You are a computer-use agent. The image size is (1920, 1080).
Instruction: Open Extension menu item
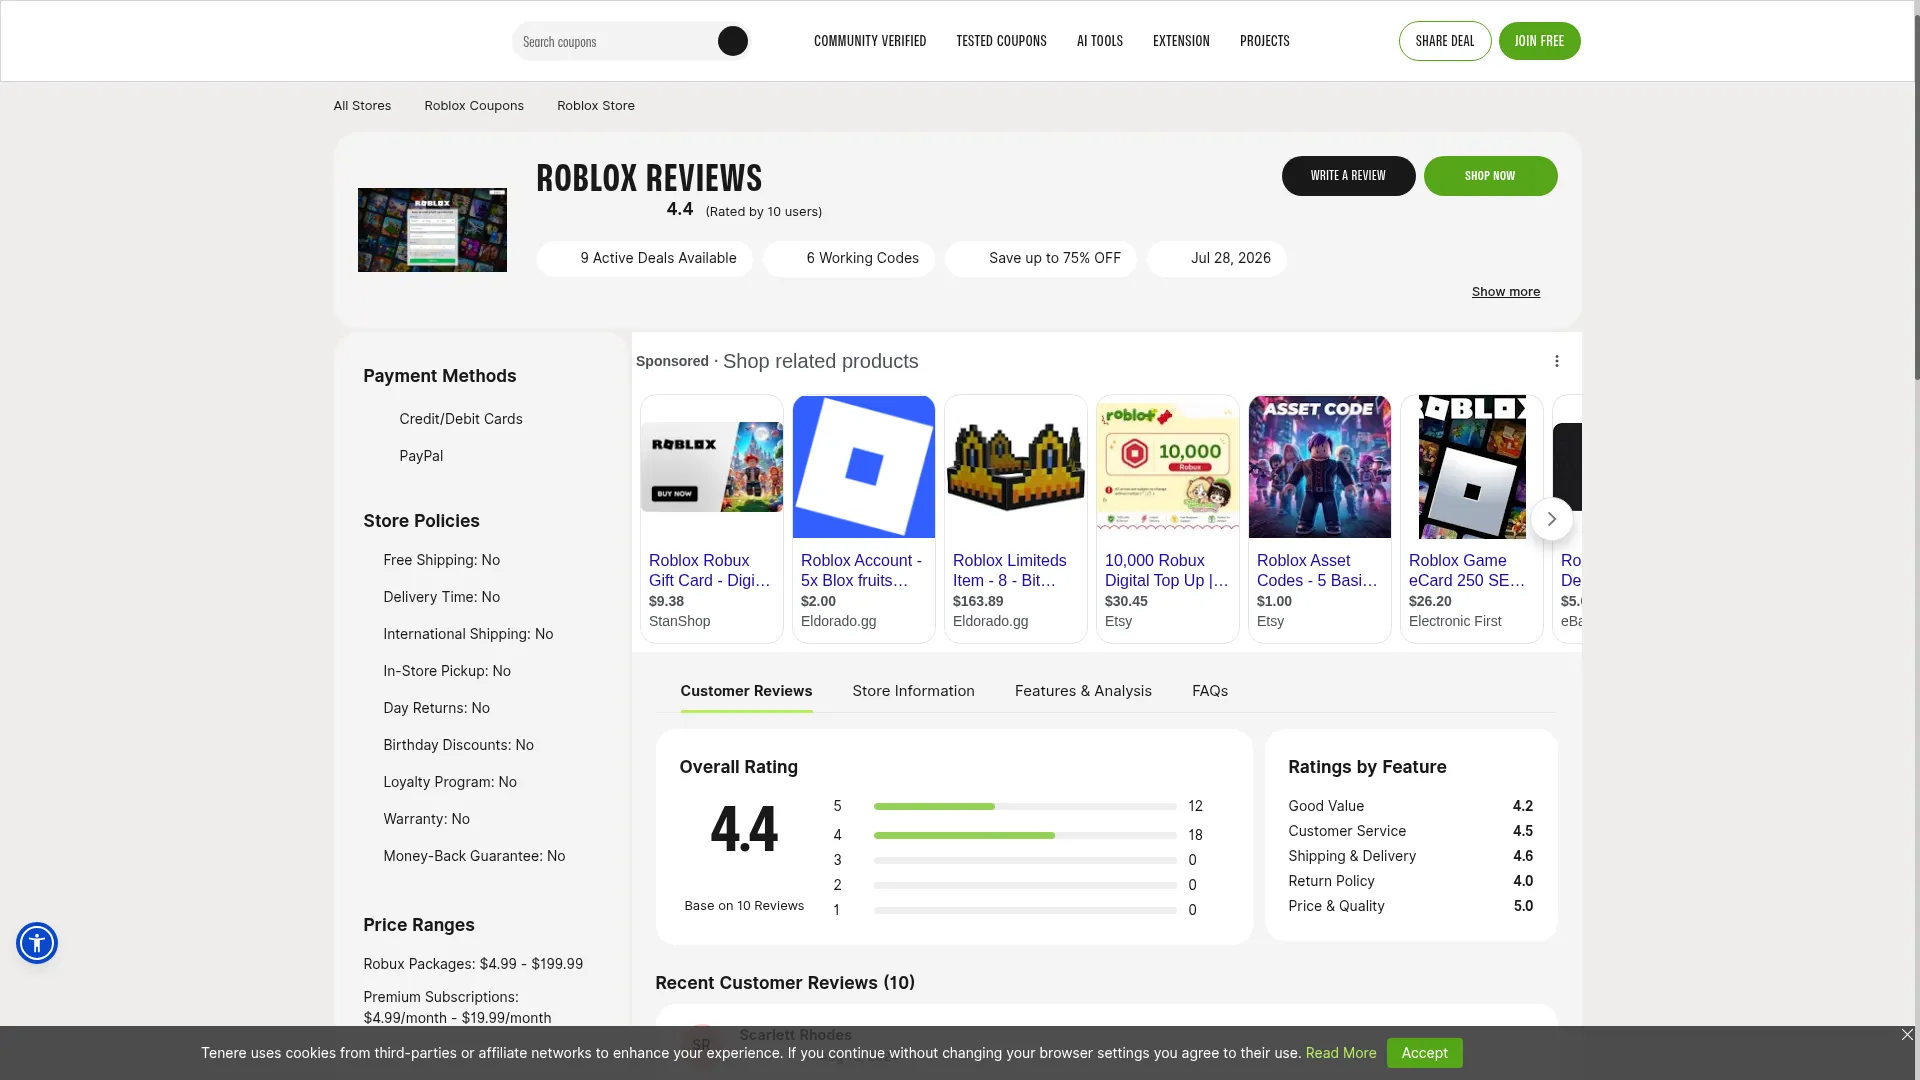(x=1181, y=41)
